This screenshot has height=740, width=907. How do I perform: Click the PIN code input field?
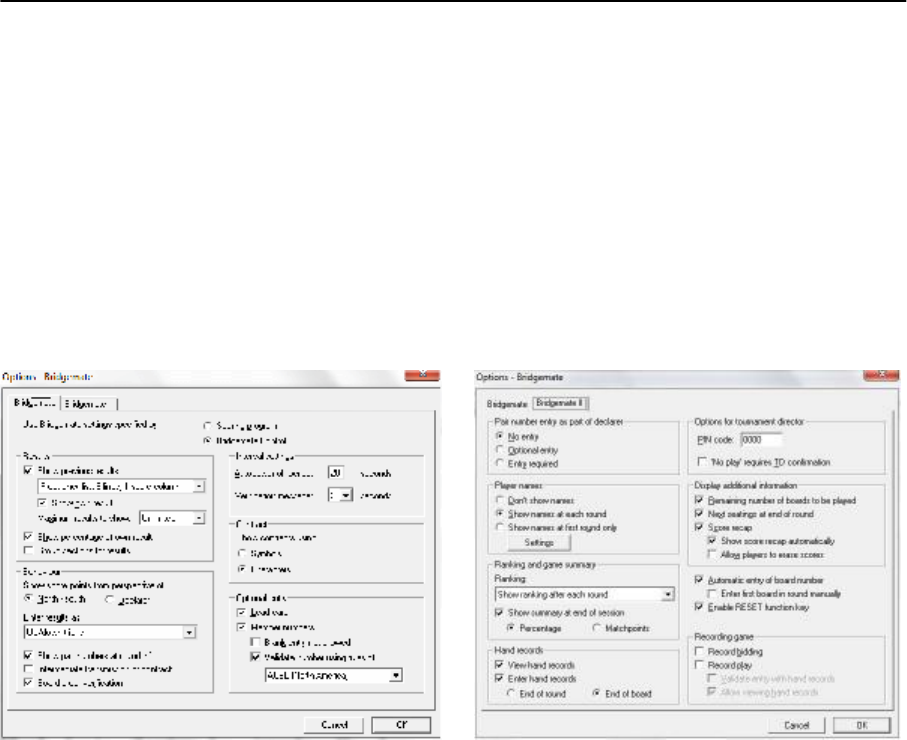click(761, 440)
